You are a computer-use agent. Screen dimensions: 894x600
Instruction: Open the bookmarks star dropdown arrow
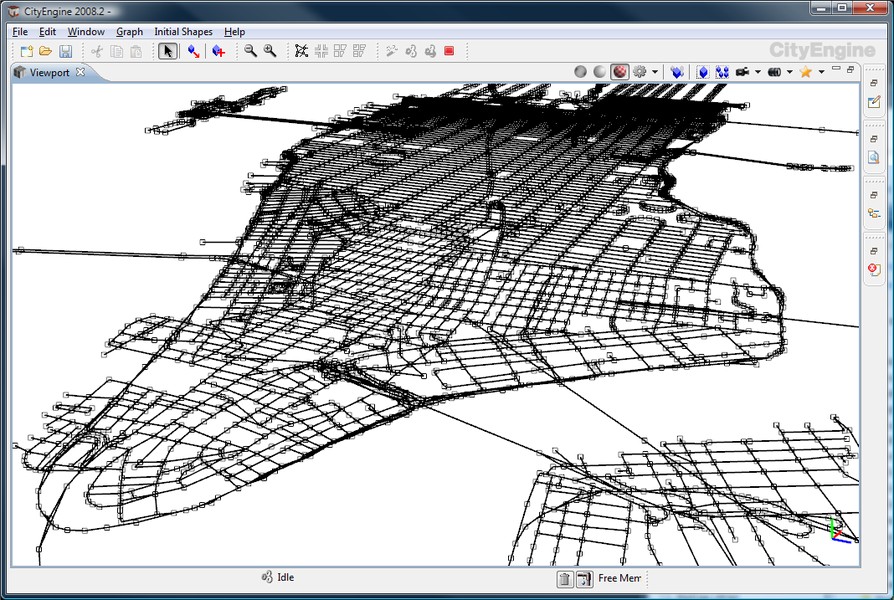pos(821,72)
